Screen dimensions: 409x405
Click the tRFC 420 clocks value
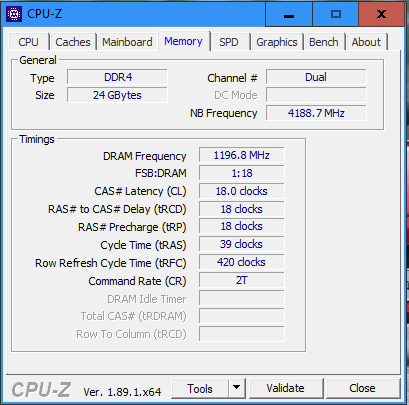coord(242,262)
